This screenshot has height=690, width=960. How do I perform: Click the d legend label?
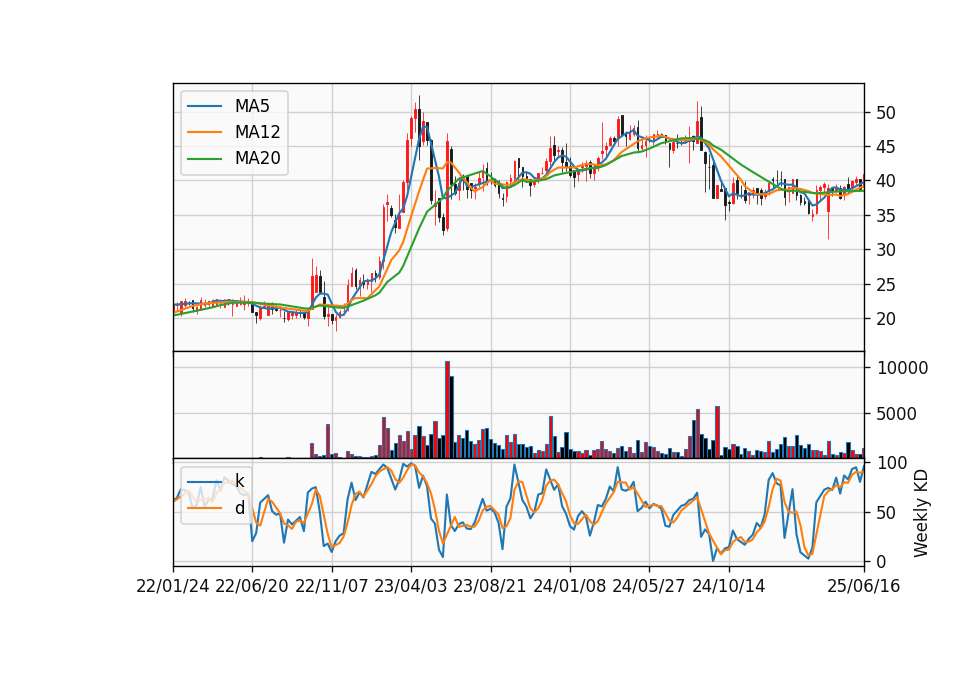(239, 508)
